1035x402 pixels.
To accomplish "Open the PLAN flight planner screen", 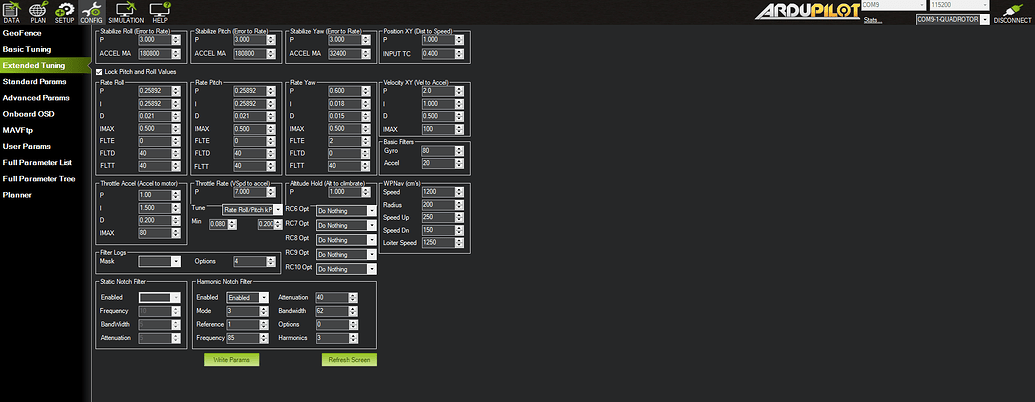I will (x=38, y=12).
